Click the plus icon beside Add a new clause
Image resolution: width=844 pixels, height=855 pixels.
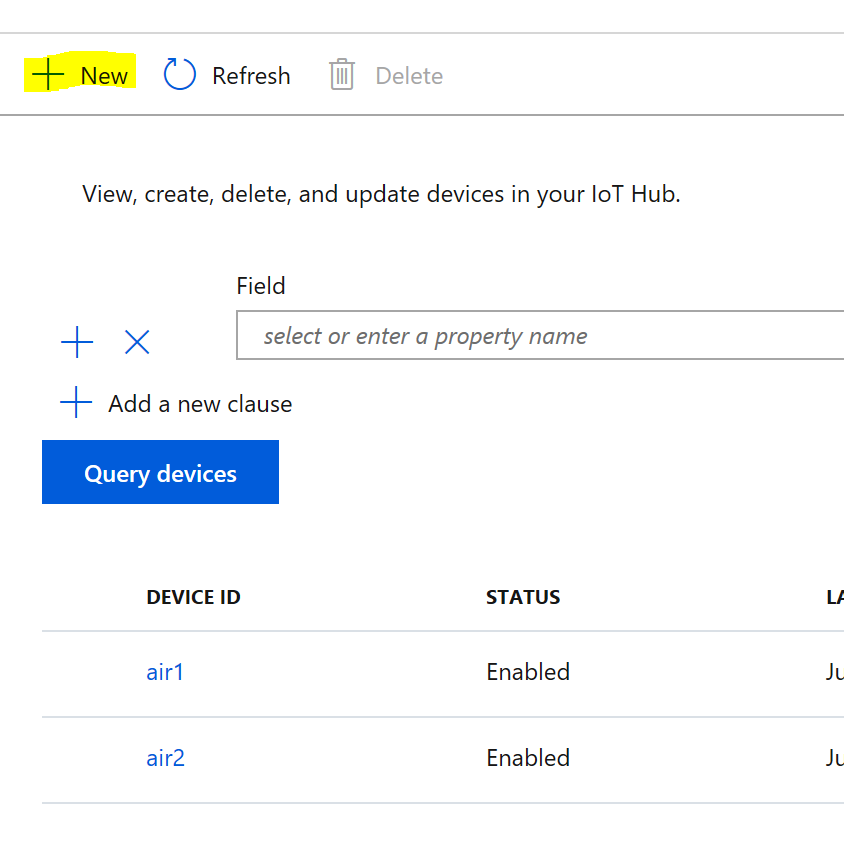pos(76,404)
